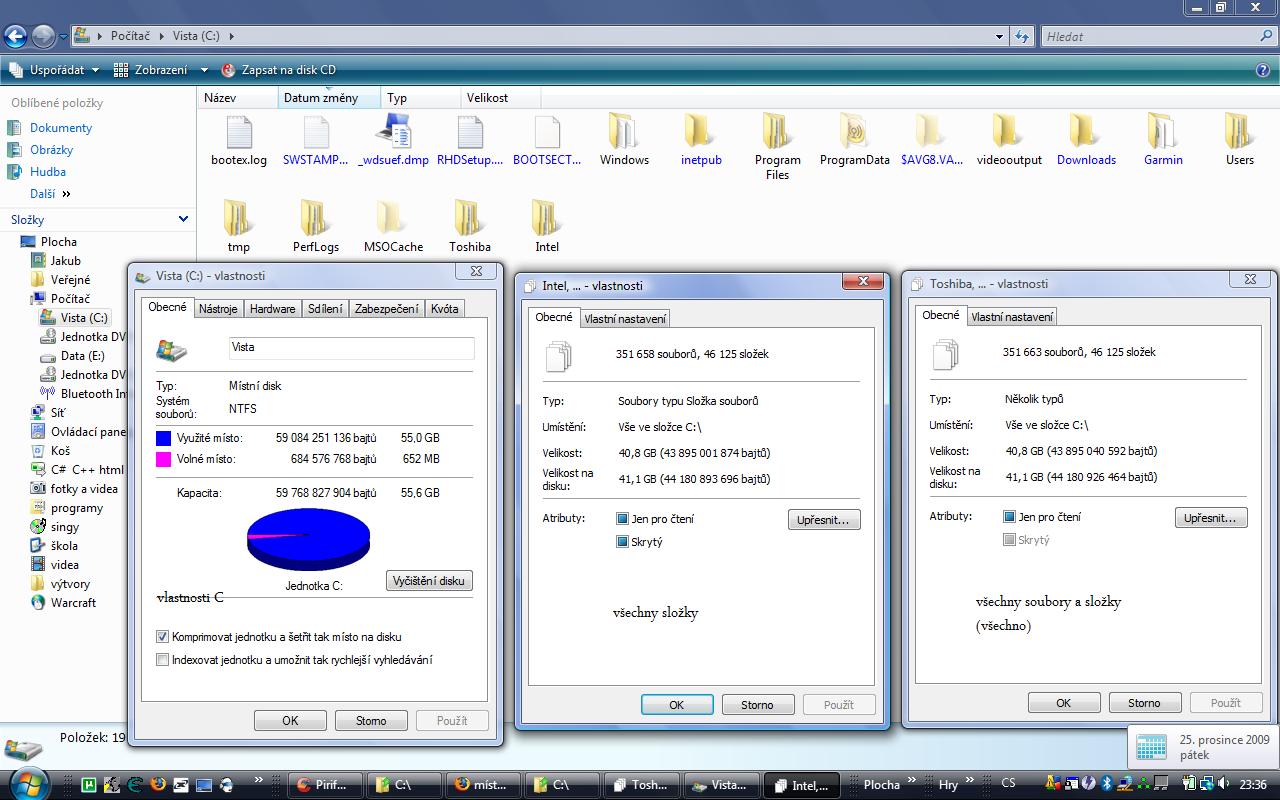
Task: Click the Windows folder icon
Action: coord(624,132)
